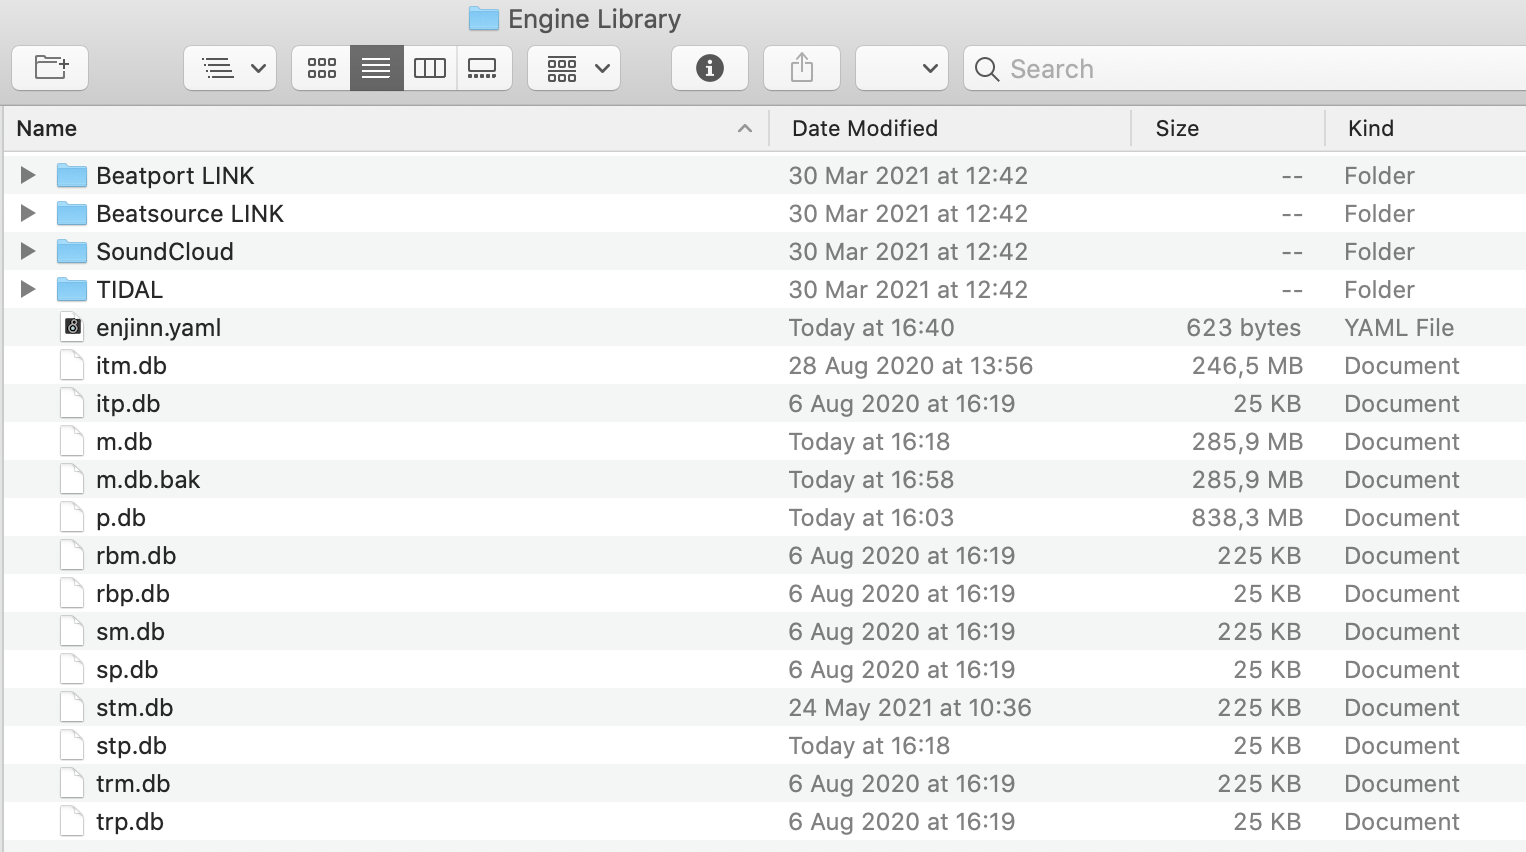The height and width of the screenshot is (852, 1526).
Task: Click the date Today at 16:58
Action: [x=871, y=480]
